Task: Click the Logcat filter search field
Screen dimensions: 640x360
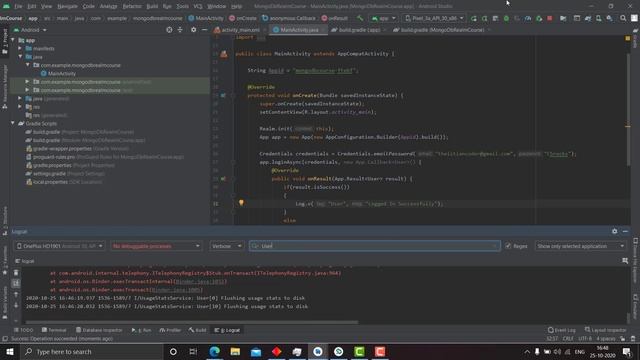Action: click(x=375, y=246)
